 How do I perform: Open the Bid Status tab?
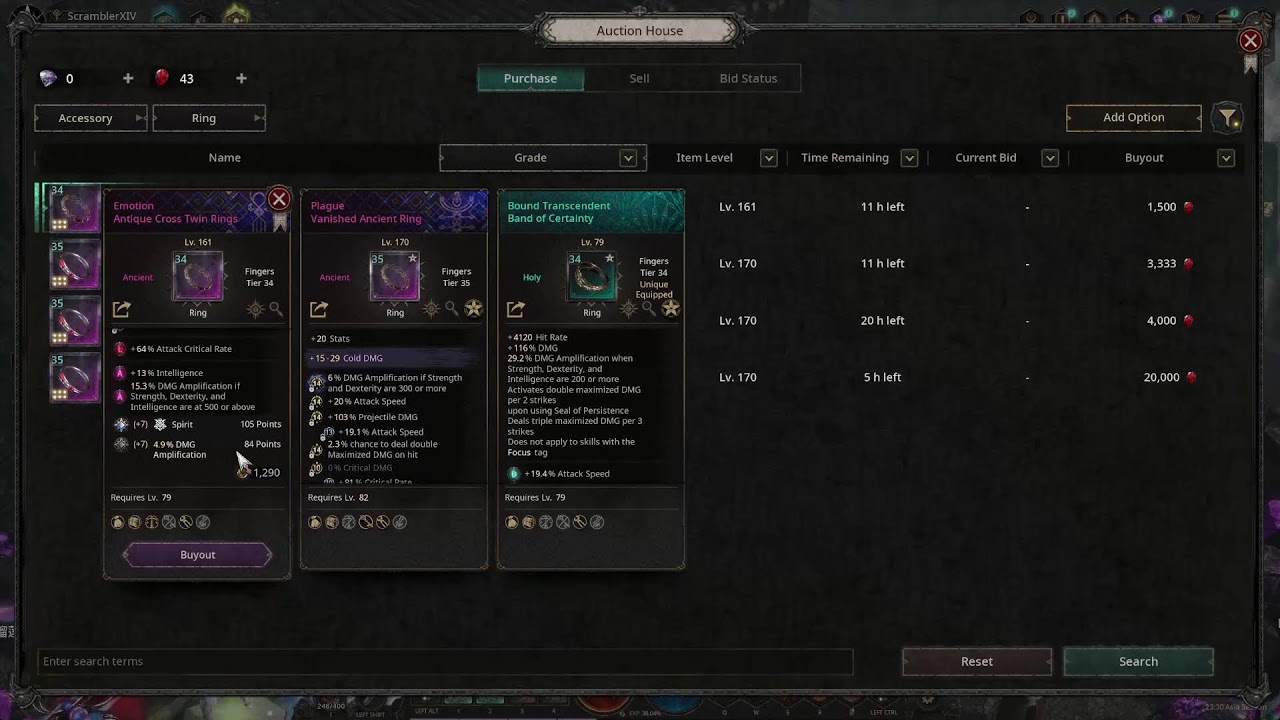click(748, 78)
